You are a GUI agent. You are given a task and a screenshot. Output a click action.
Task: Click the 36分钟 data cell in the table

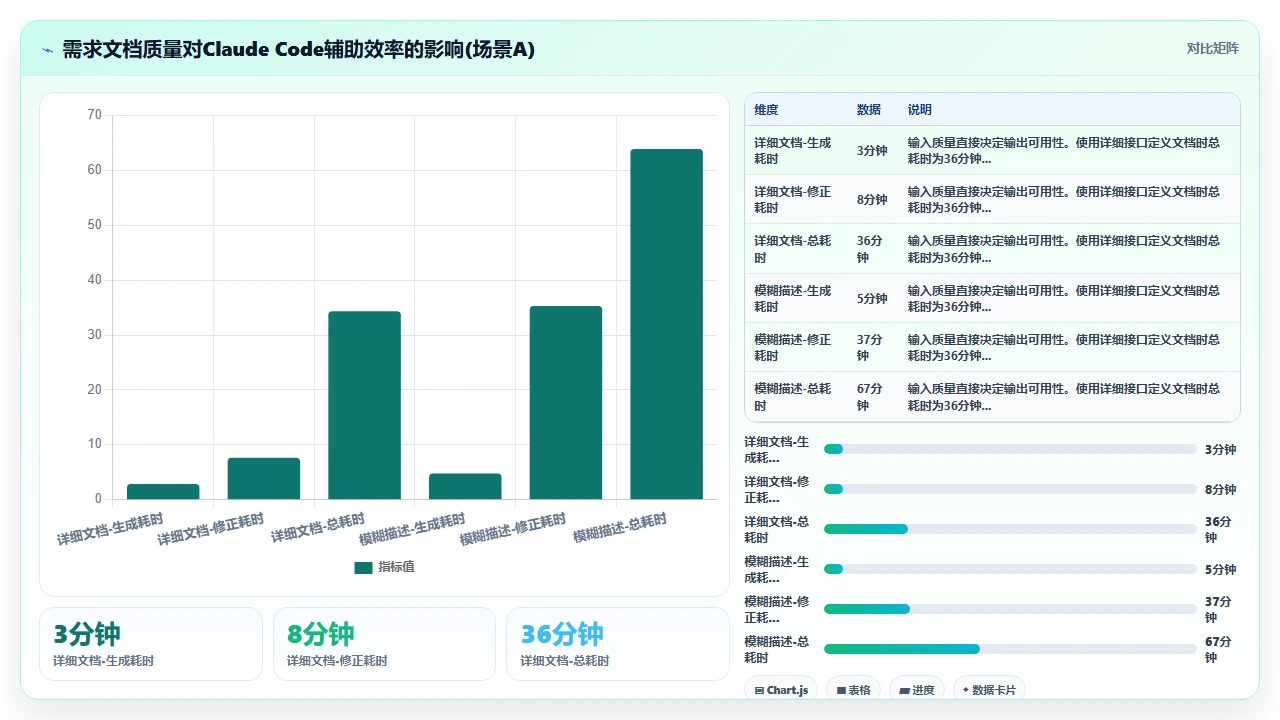[x=870, y=249]
